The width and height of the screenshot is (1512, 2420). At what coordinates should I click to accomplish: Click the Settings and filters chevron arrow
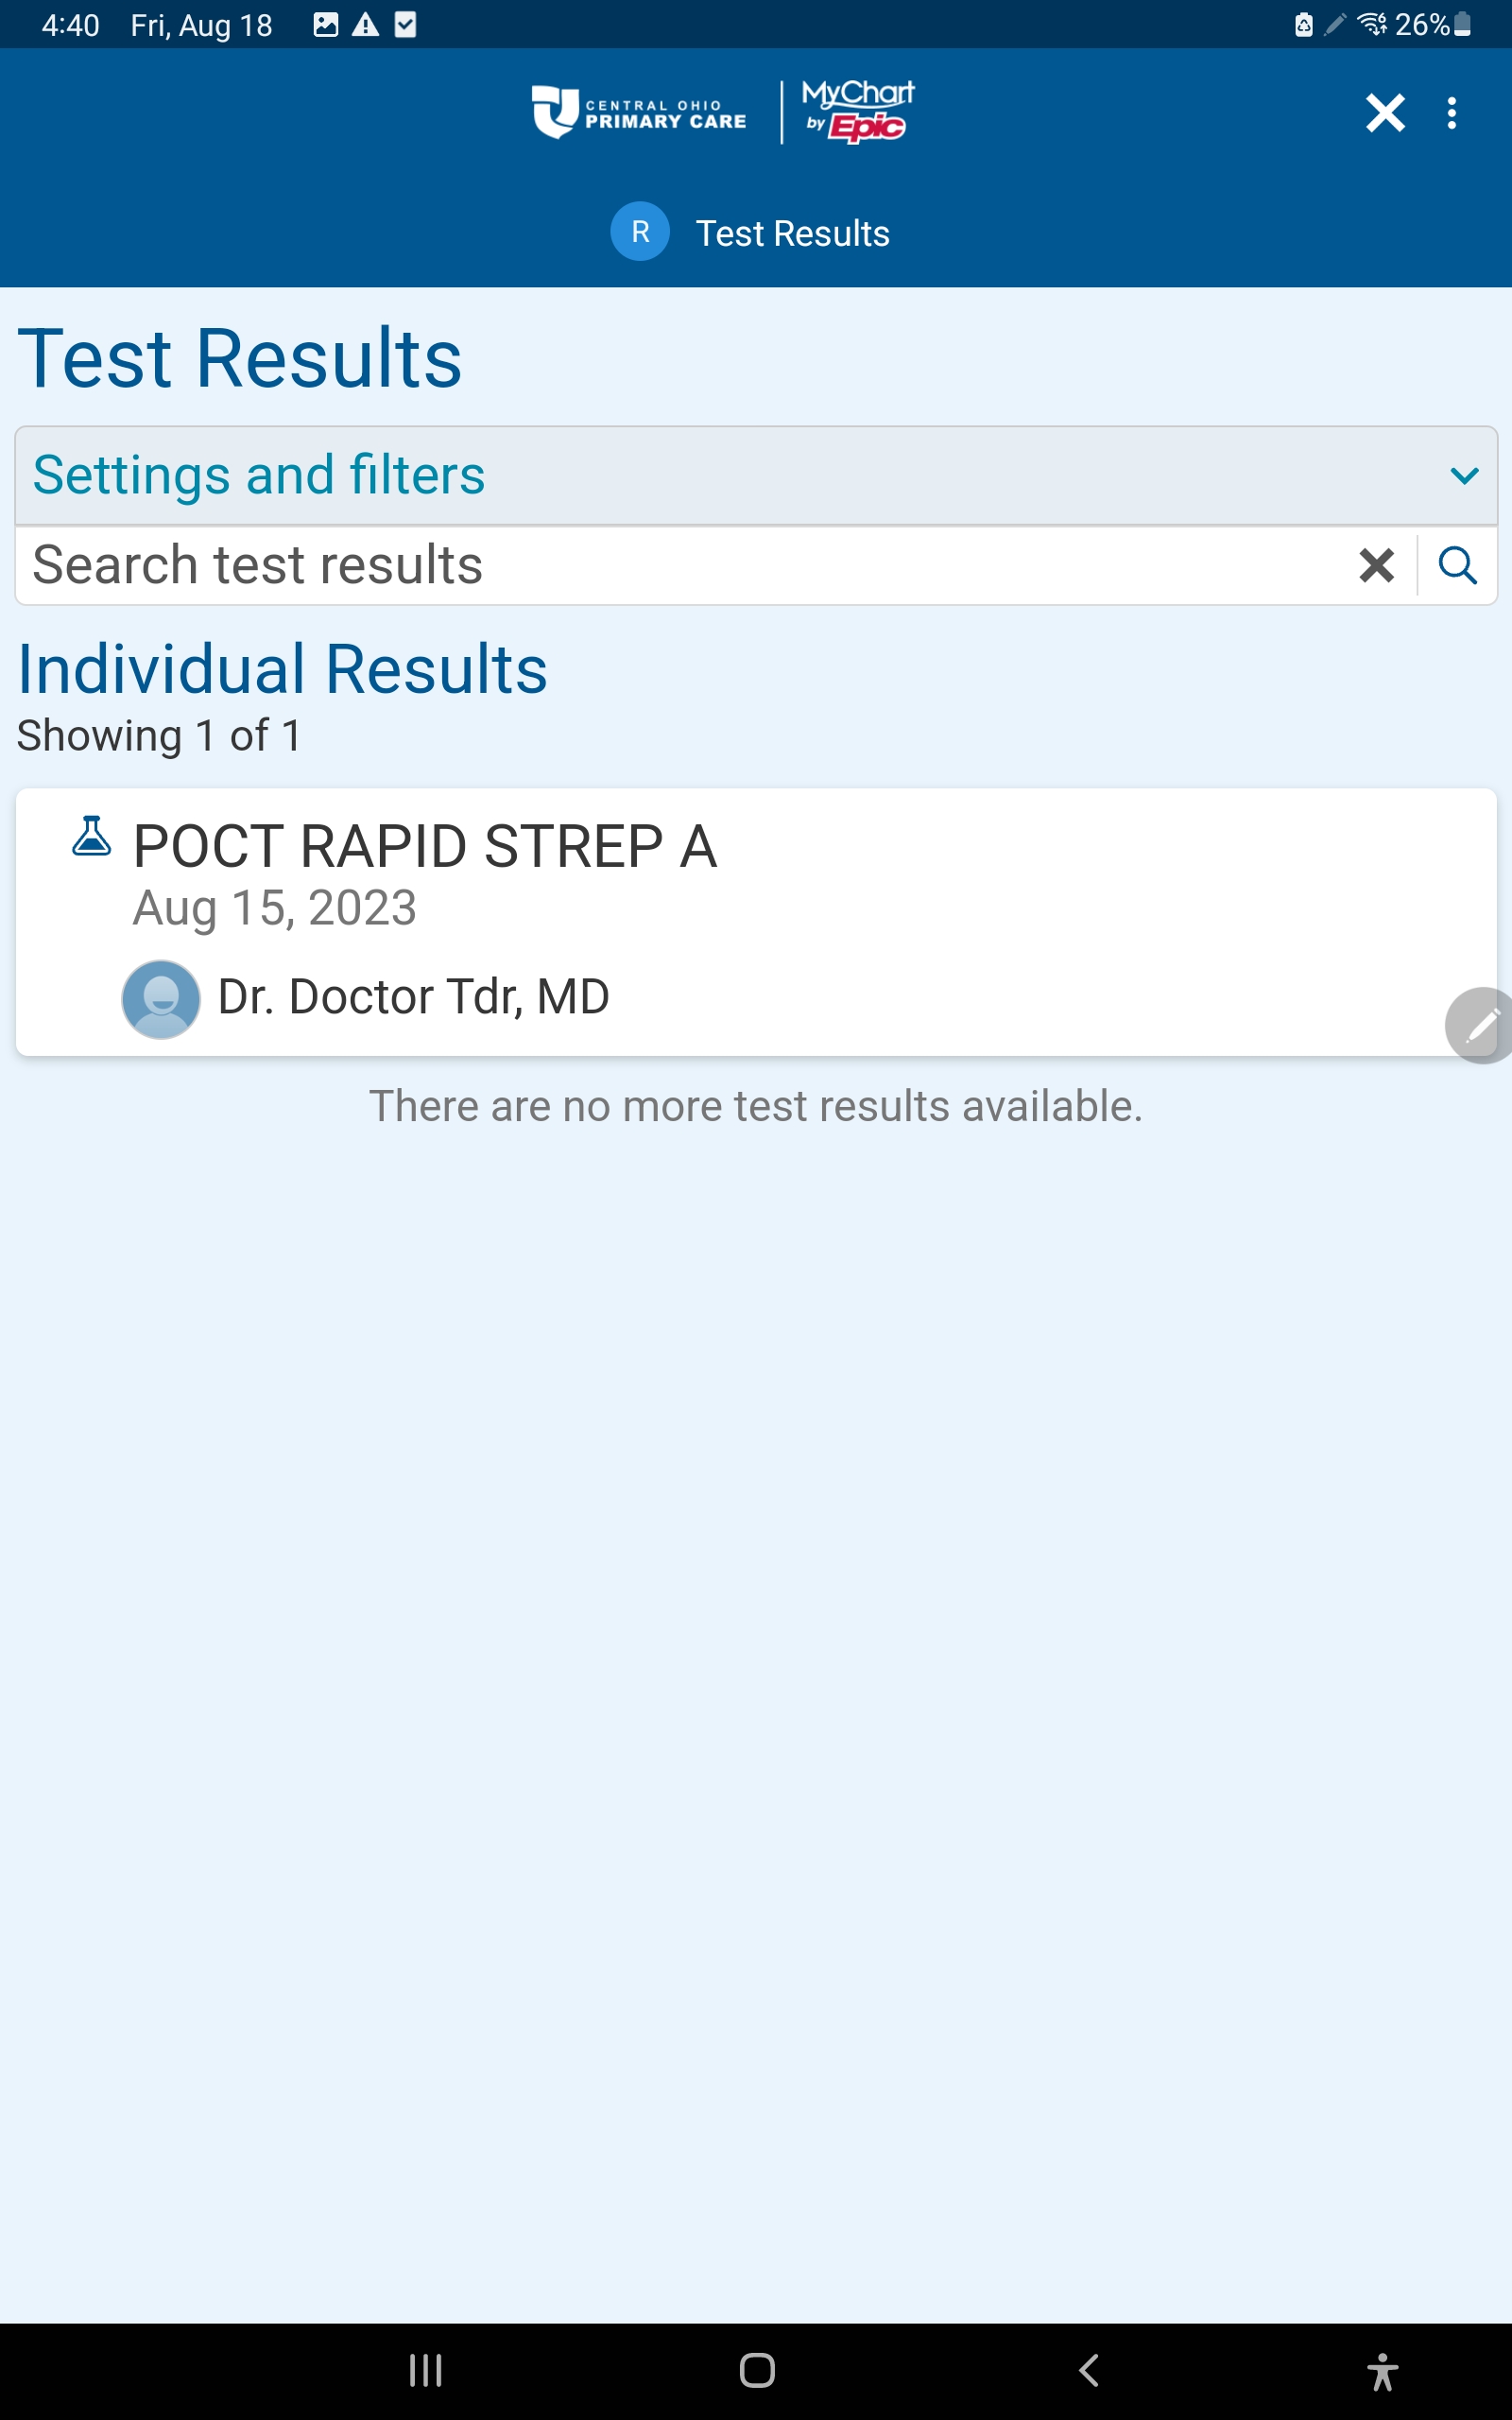point(1464,476)
